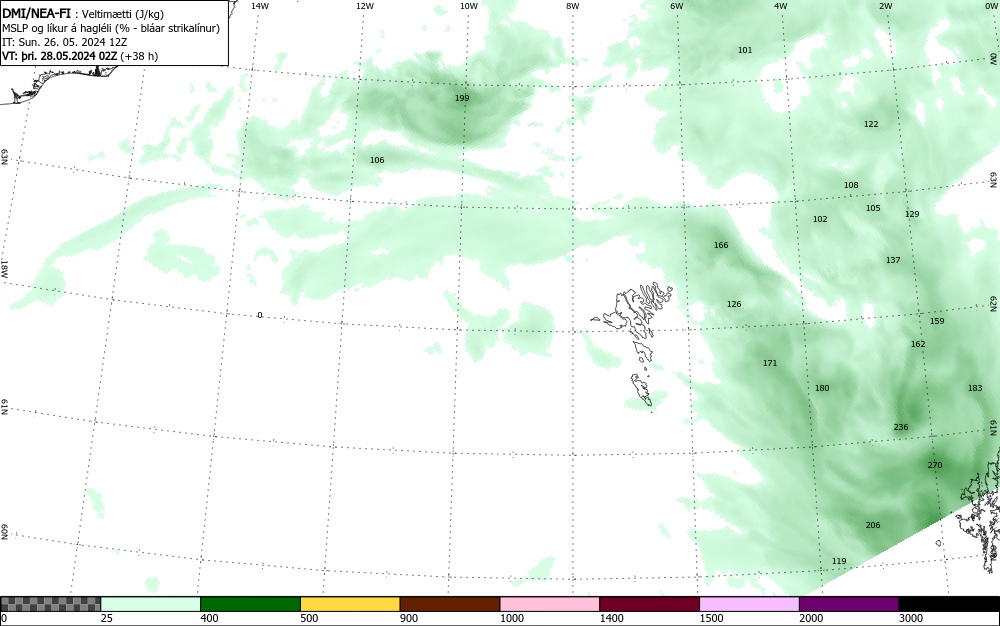Click the value 122 on the map
Viewport: 1000px width, 626px height.
pyautogui.click(x=871, y=124)
